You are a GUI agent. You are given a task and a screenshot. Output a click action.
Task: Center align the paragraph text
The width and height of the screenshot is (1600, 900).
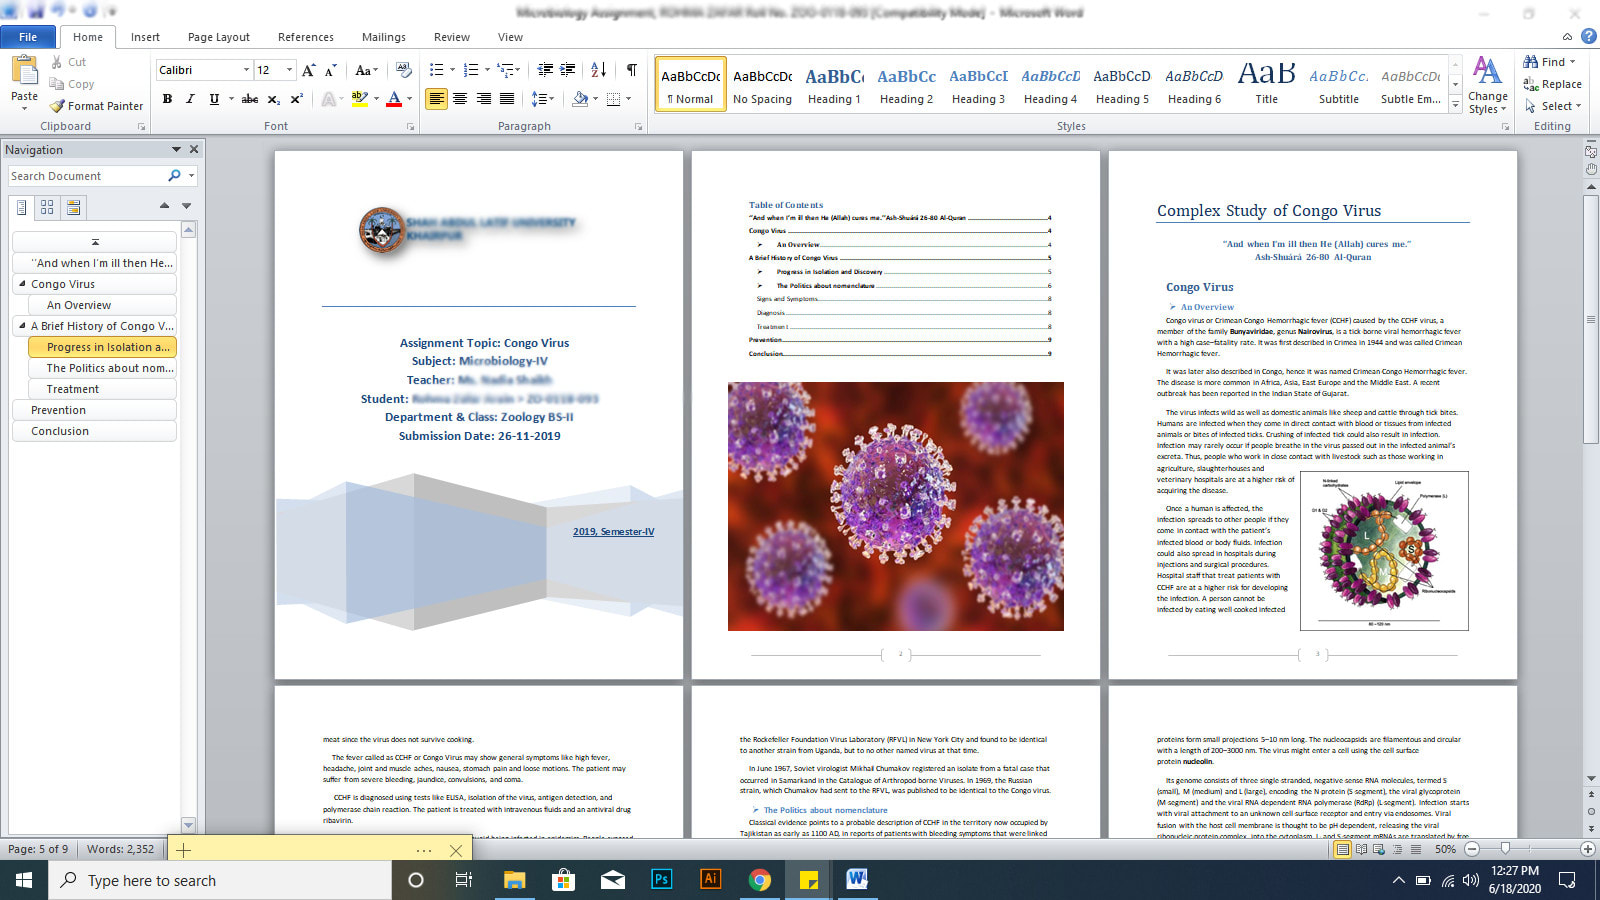(460, 99)
